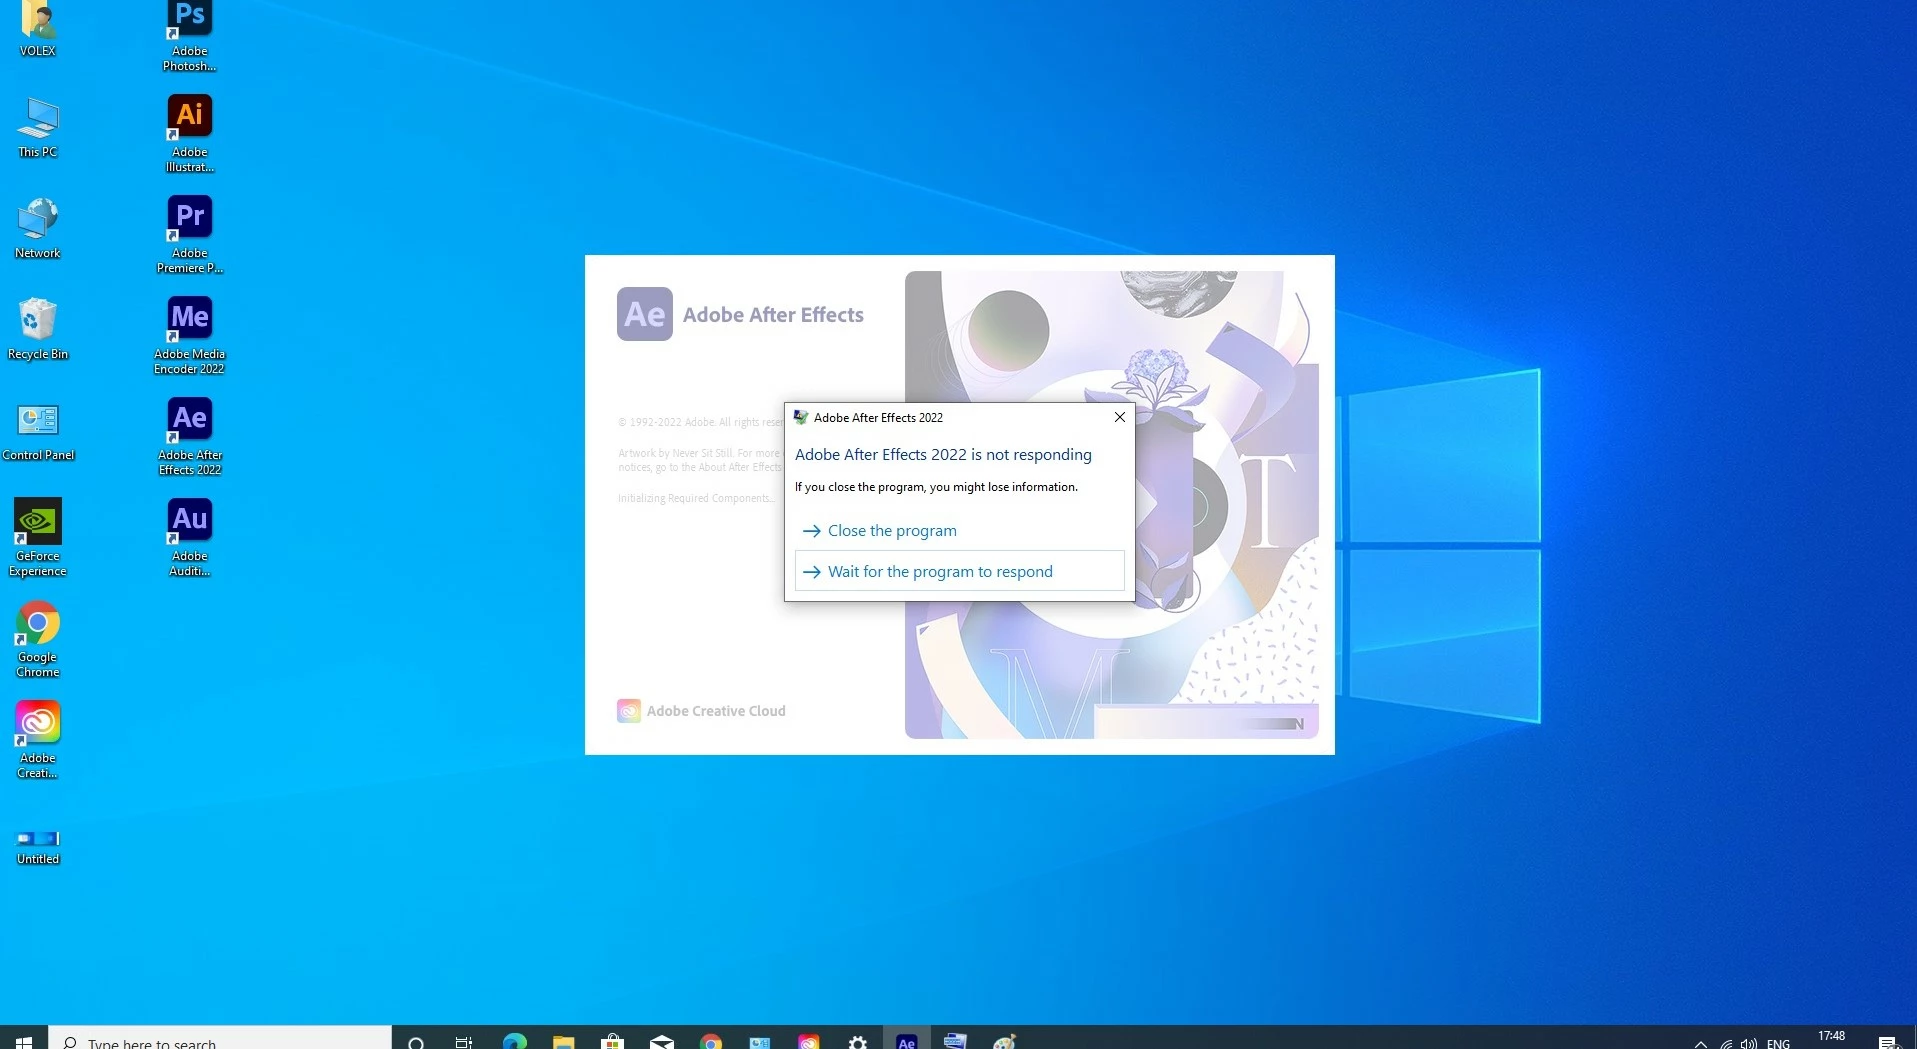This screenshot has height=1049, width=1917.
Task: Open File Explorer from the taskbar
Action: (x=563, y=1043)
